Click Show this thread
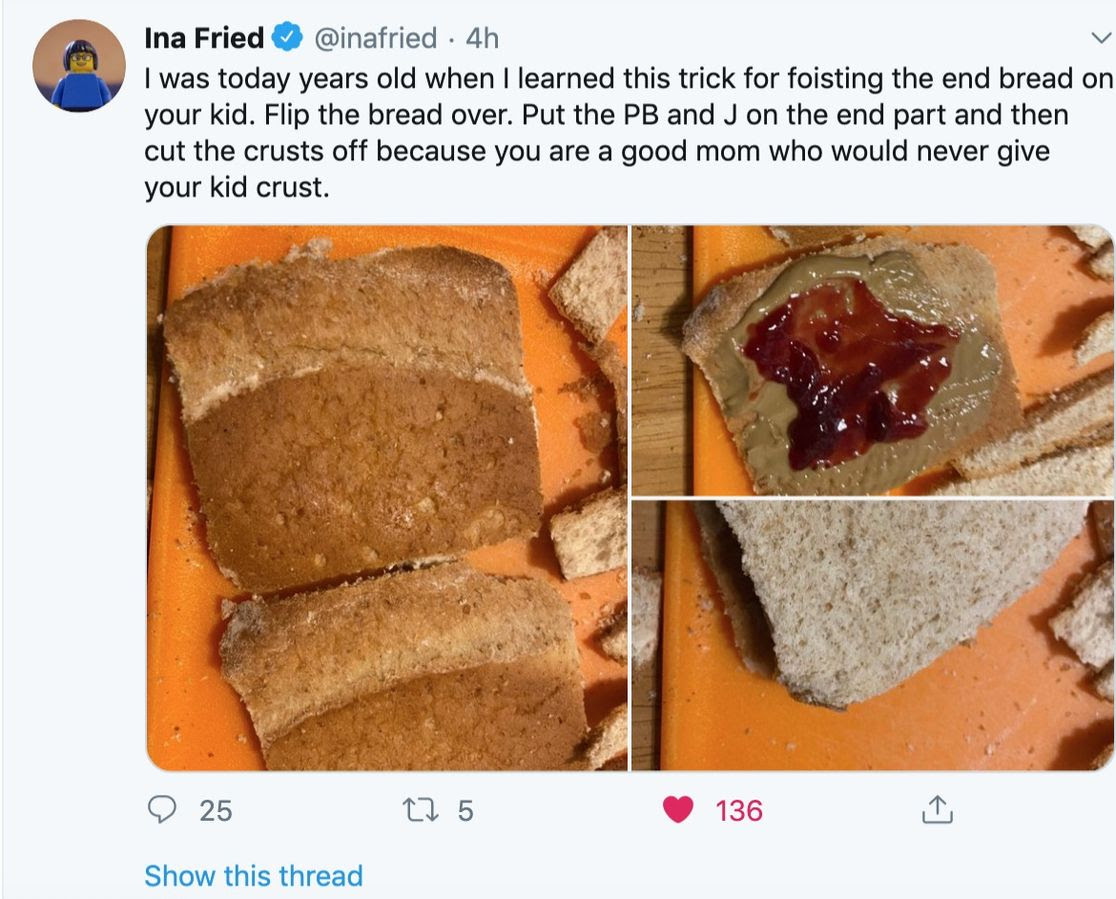This screenshot has width=1116, height=899. (x=253, y=876)
